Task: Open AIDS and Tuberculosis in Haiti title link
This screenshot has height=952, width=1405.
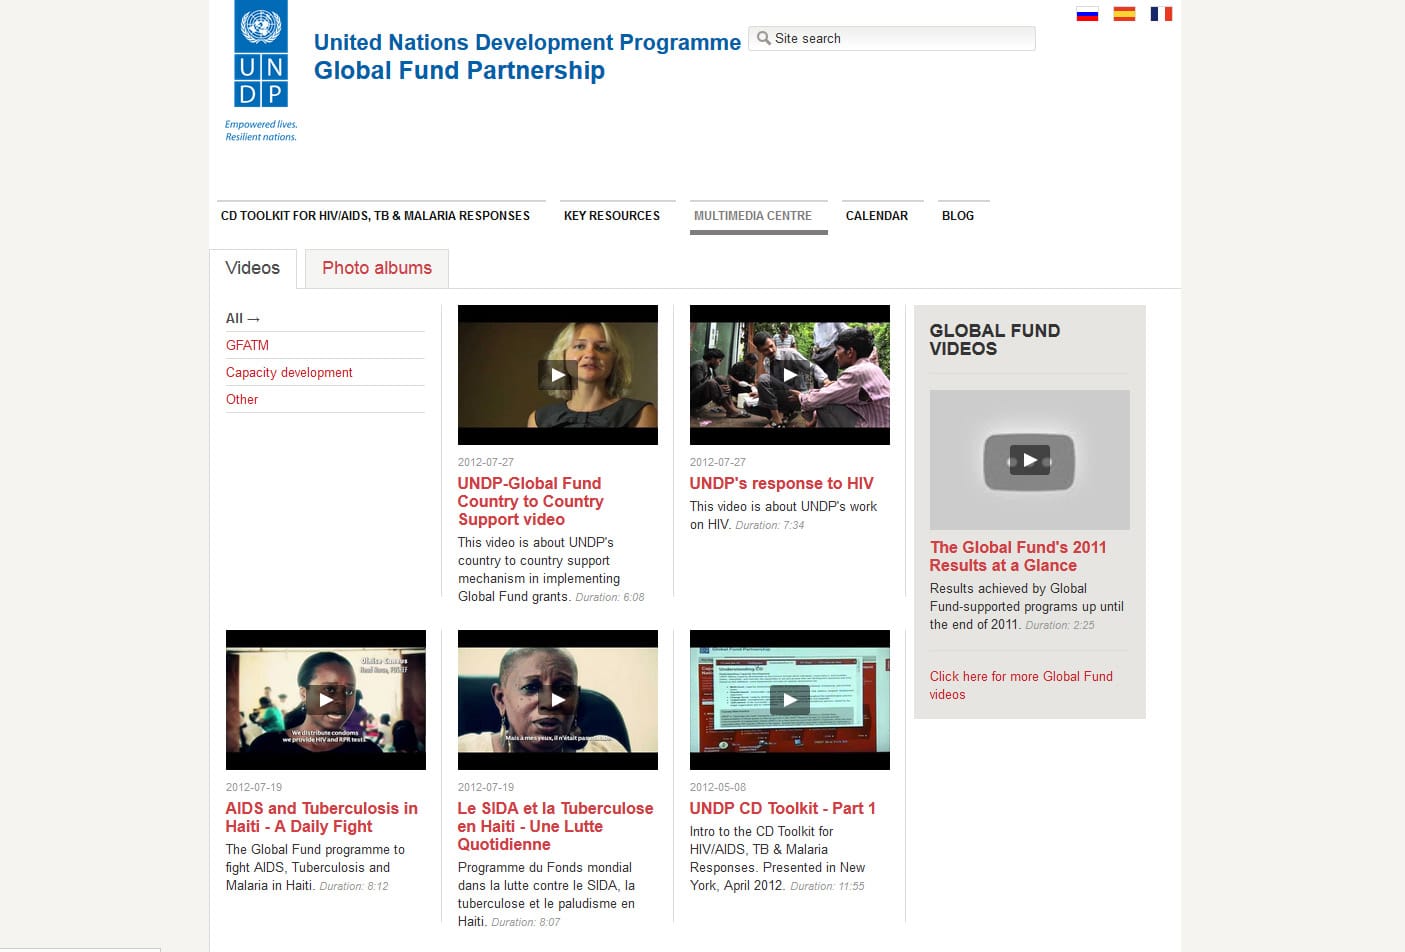Action: (x=322, y=817)
